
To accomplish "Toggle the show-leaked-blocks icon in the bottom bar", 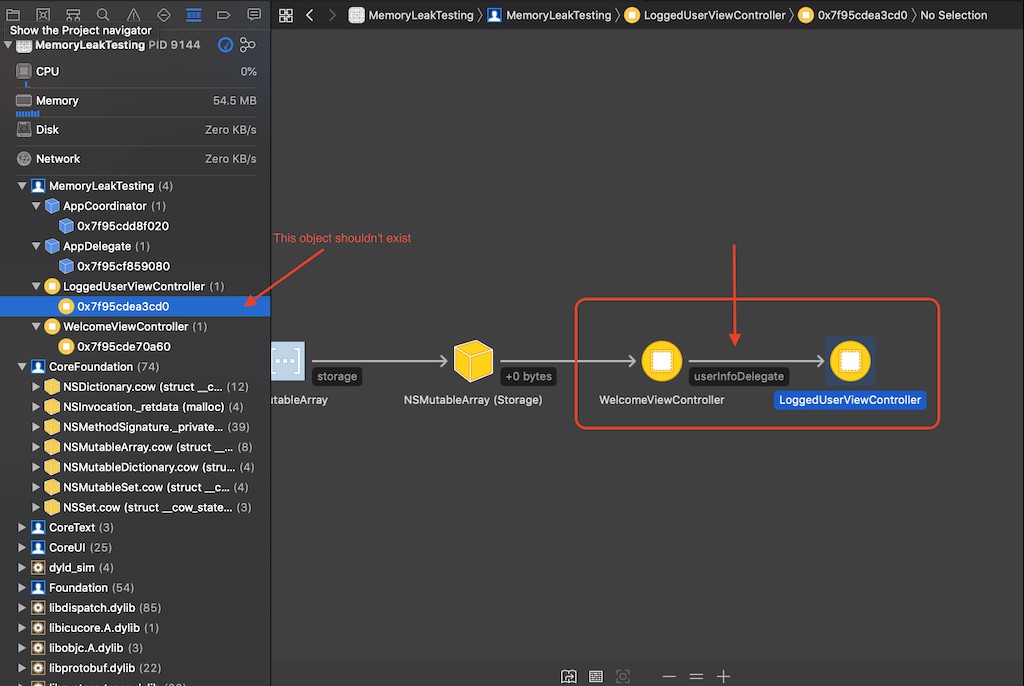I will point(596,676).
